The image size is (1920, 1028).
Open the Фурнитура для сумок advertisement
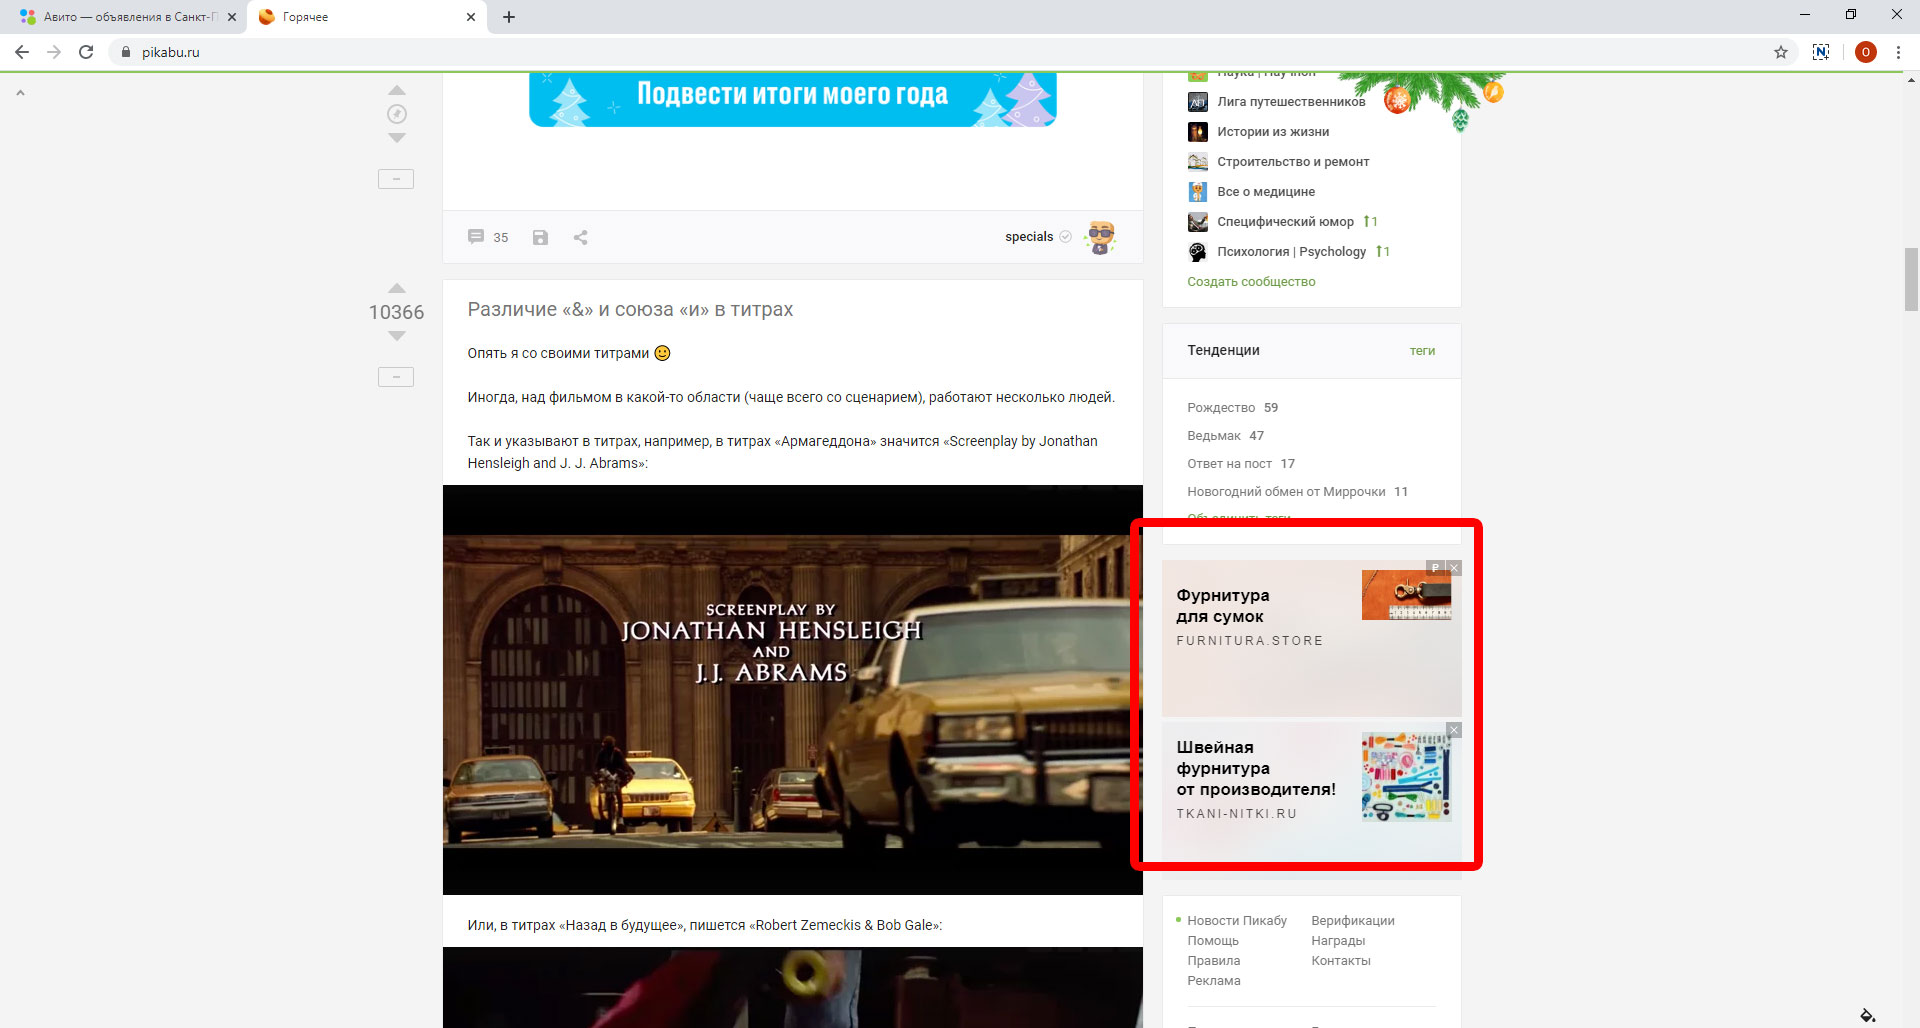pyautogui.click(x=1311, y=638)
